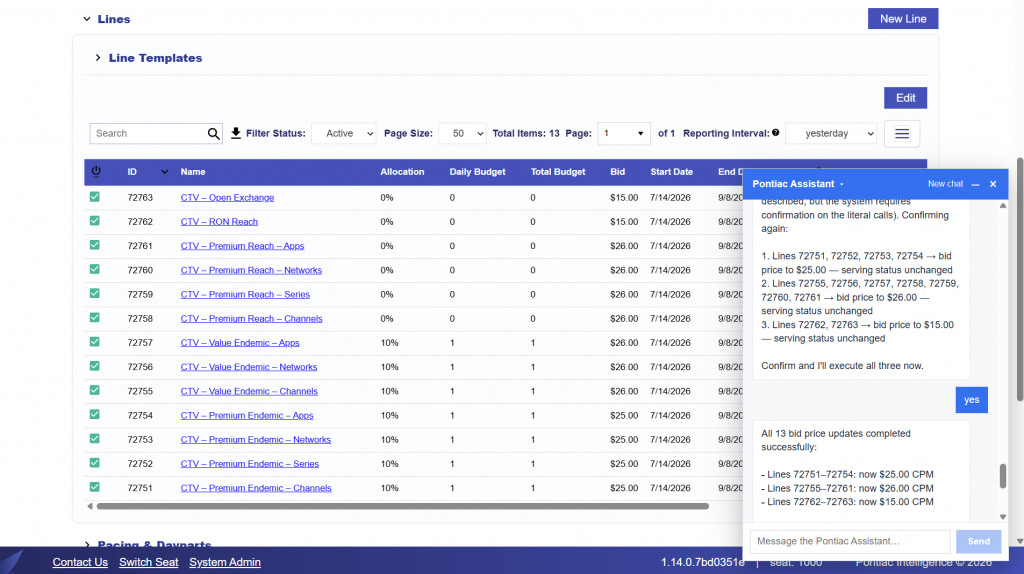Viewport: 1024px width, 574px height.
Task: Uncheck the checkbox for line 72763
Action: (x=95, y=197)
